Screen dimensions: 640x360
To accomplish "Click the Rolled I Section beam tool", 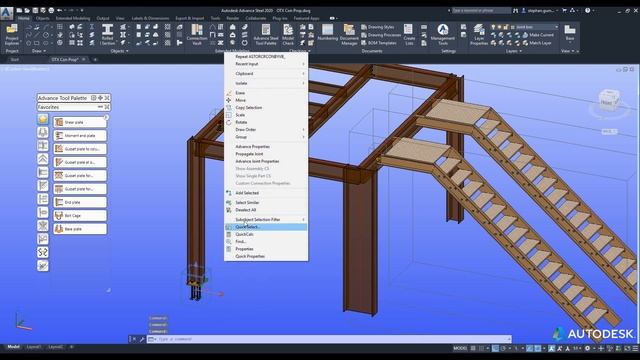I will tap(108, 34).
